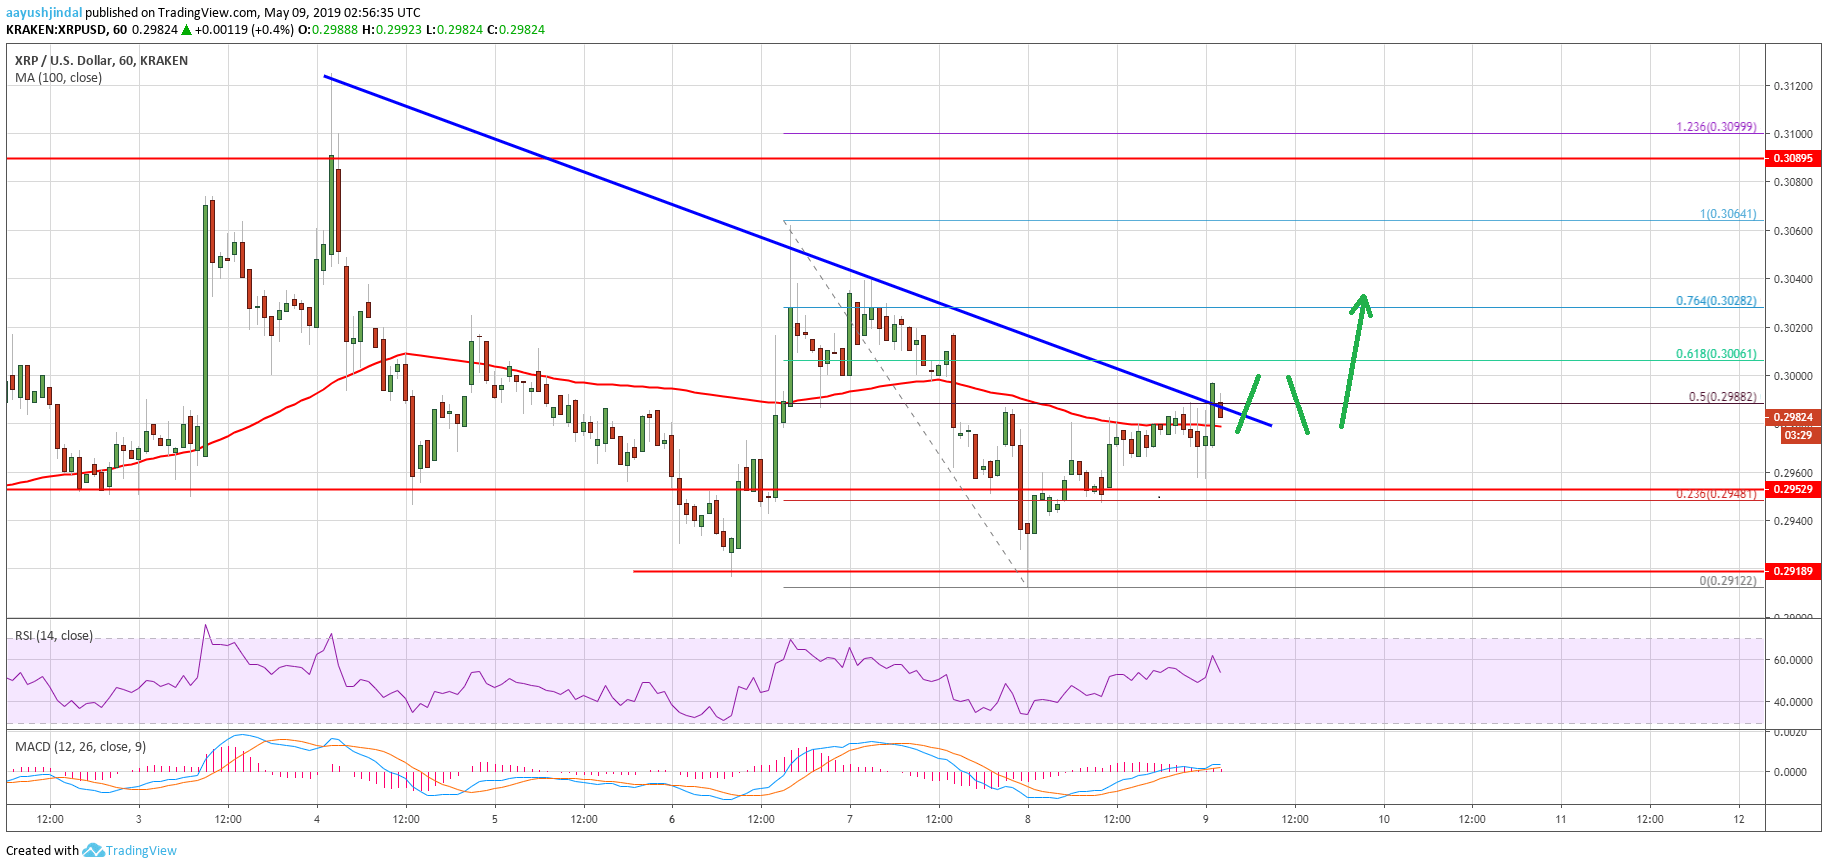Viewport: 1828px width, 868px height.
Task: Click date 4 on the time axis
Action: (317, 819)
